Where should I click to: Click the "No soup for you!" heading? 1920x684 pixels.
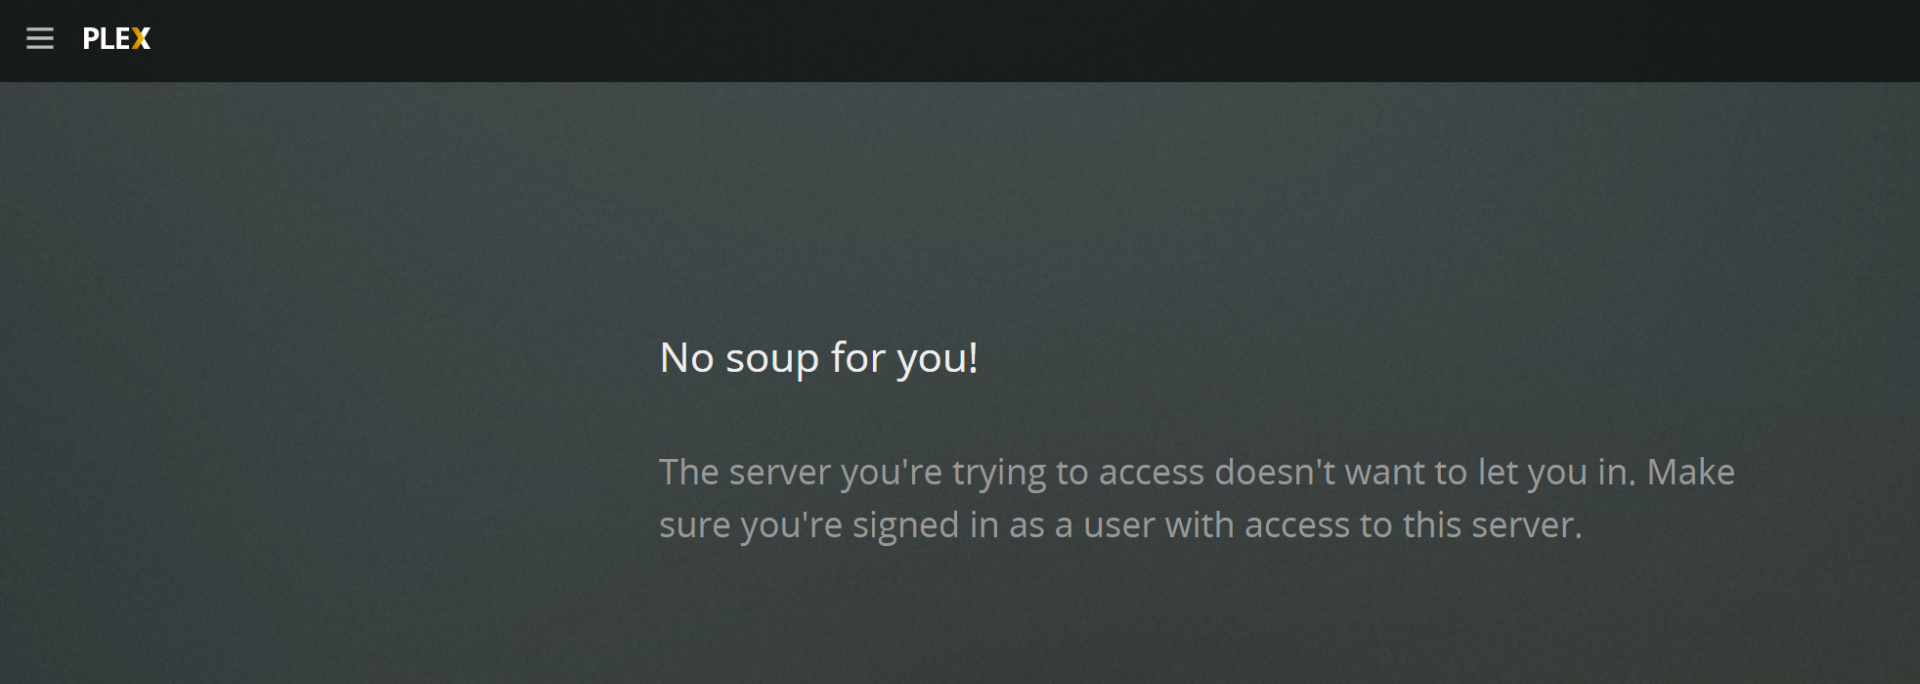pyautogui.click(x=818, y=358)
